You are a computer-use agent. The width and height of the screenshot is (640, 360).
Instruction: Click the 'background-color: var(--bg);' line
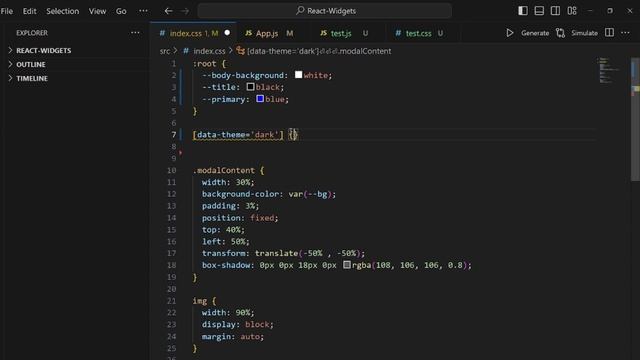point(269,194)
